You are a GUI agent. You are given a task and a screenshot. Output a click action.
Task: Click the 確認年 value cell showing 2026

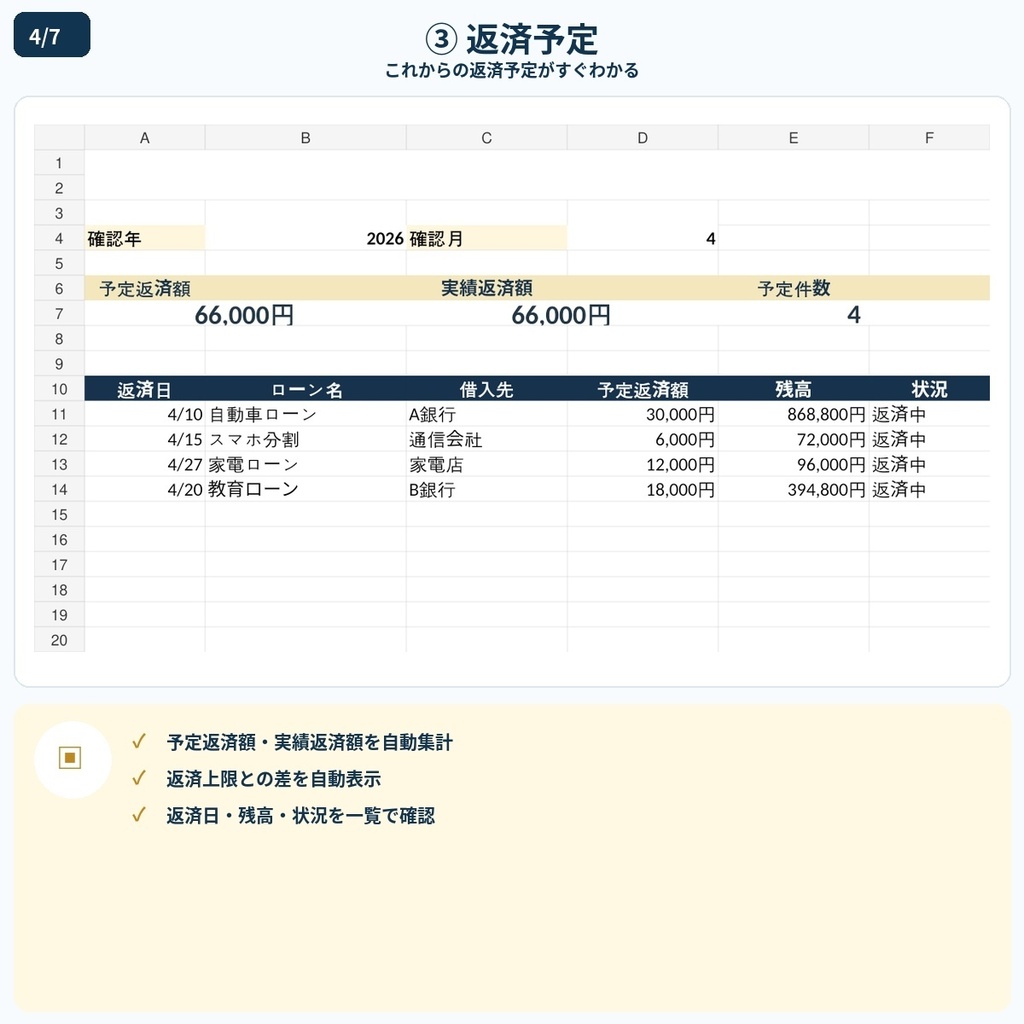(306, 238)
